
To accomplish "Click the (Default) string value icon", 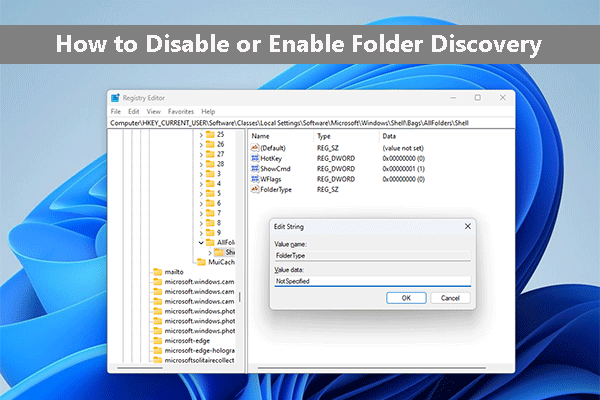I will pyautogui.click(x=255, y=148).
